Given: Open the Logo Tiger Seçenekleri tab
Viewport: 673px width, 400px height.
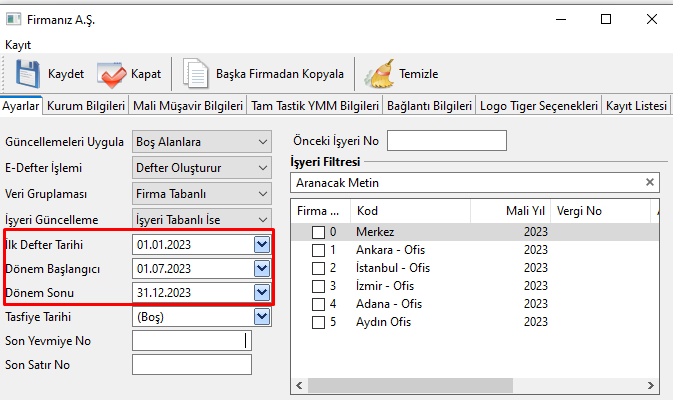Looking at the screenshot, I should [539, 105].
